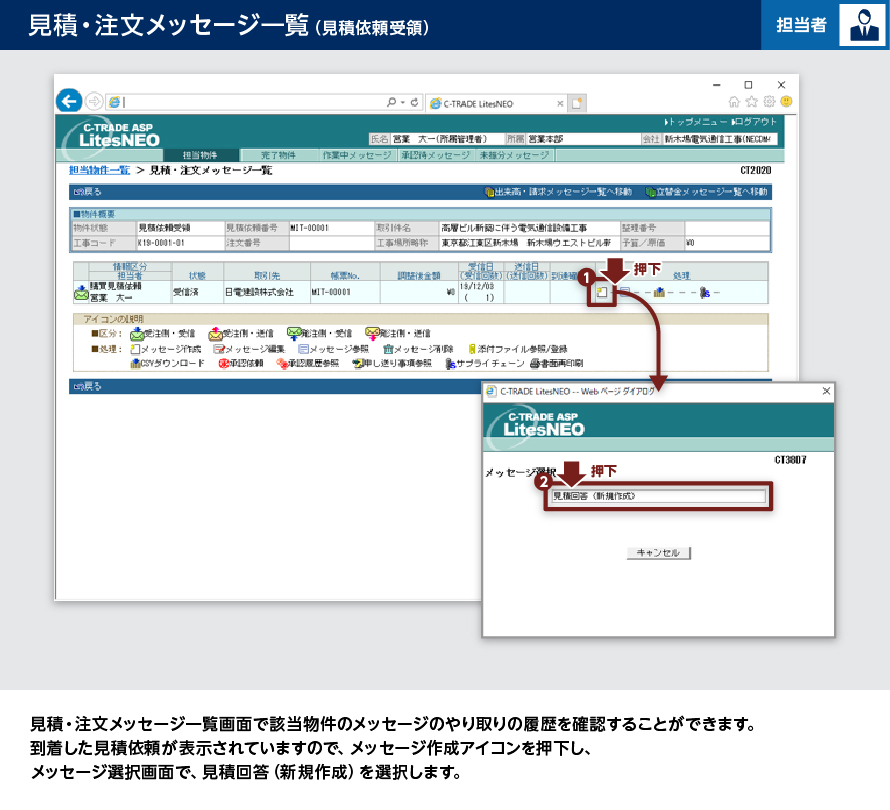
Task: Open the 承認待メッセージ tab
Action: pyautogui.click(x=435, y=156)
